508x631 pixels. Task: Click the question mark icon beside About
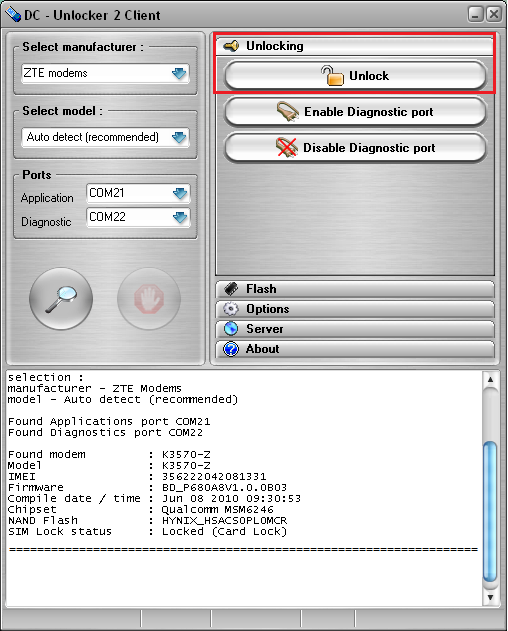(x=231, y=349)
